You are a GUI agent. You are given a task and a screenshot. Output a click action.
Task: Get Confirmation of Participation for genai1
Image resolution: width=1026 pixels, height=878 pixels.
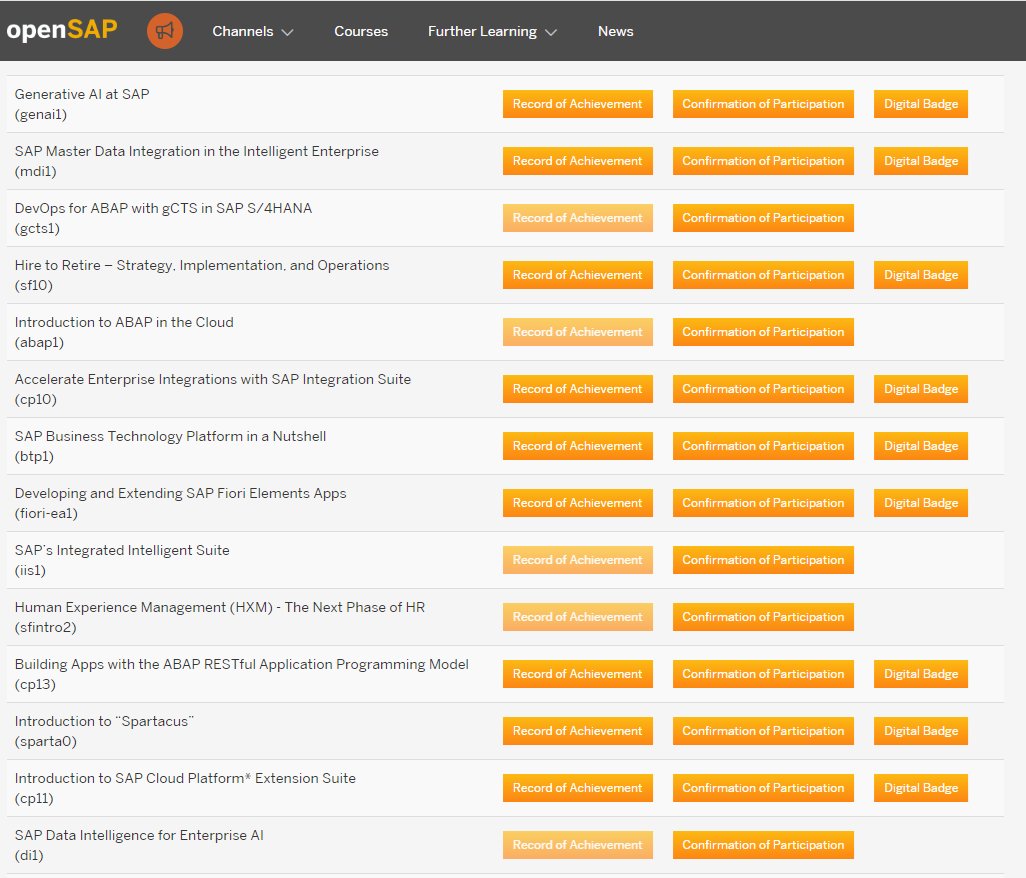click(x=763, y=104)
